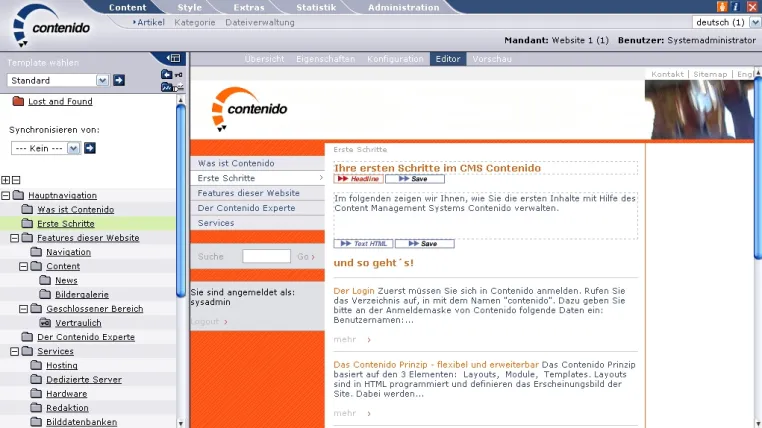762x428 pixels.
Task: Open the Kontakt link
Action: (x=667, y=74)
